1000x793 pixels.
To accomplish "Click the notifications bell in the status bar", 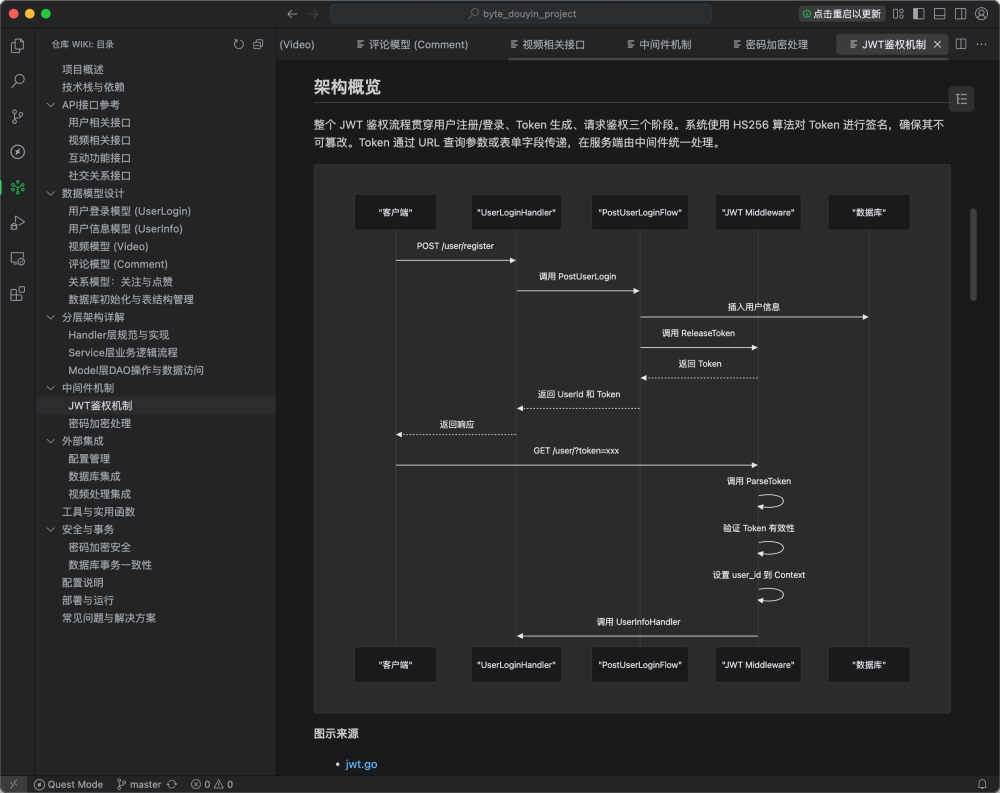I will [x=982, y=784].
